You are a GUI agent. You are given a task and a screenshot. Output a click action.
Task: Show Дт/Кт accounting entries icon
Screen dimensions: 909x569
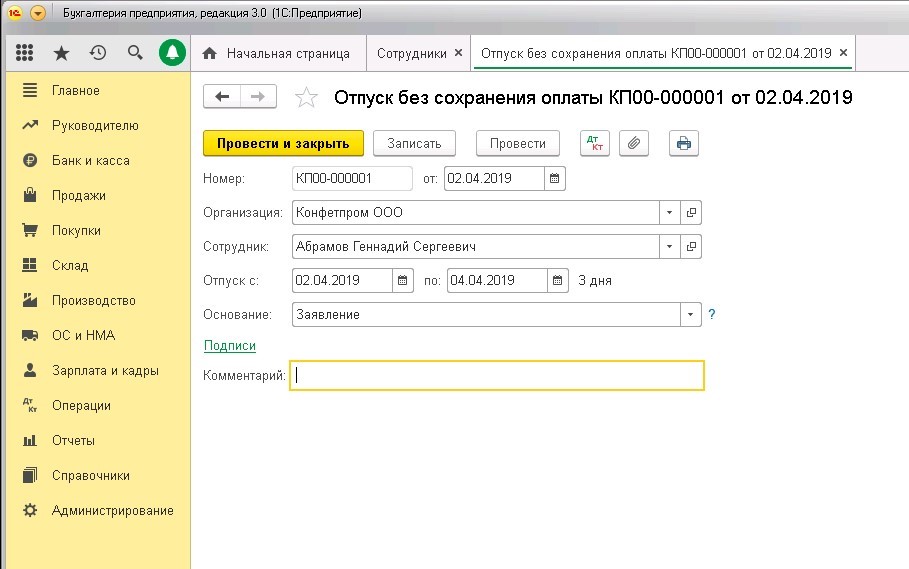click(594, 143)
